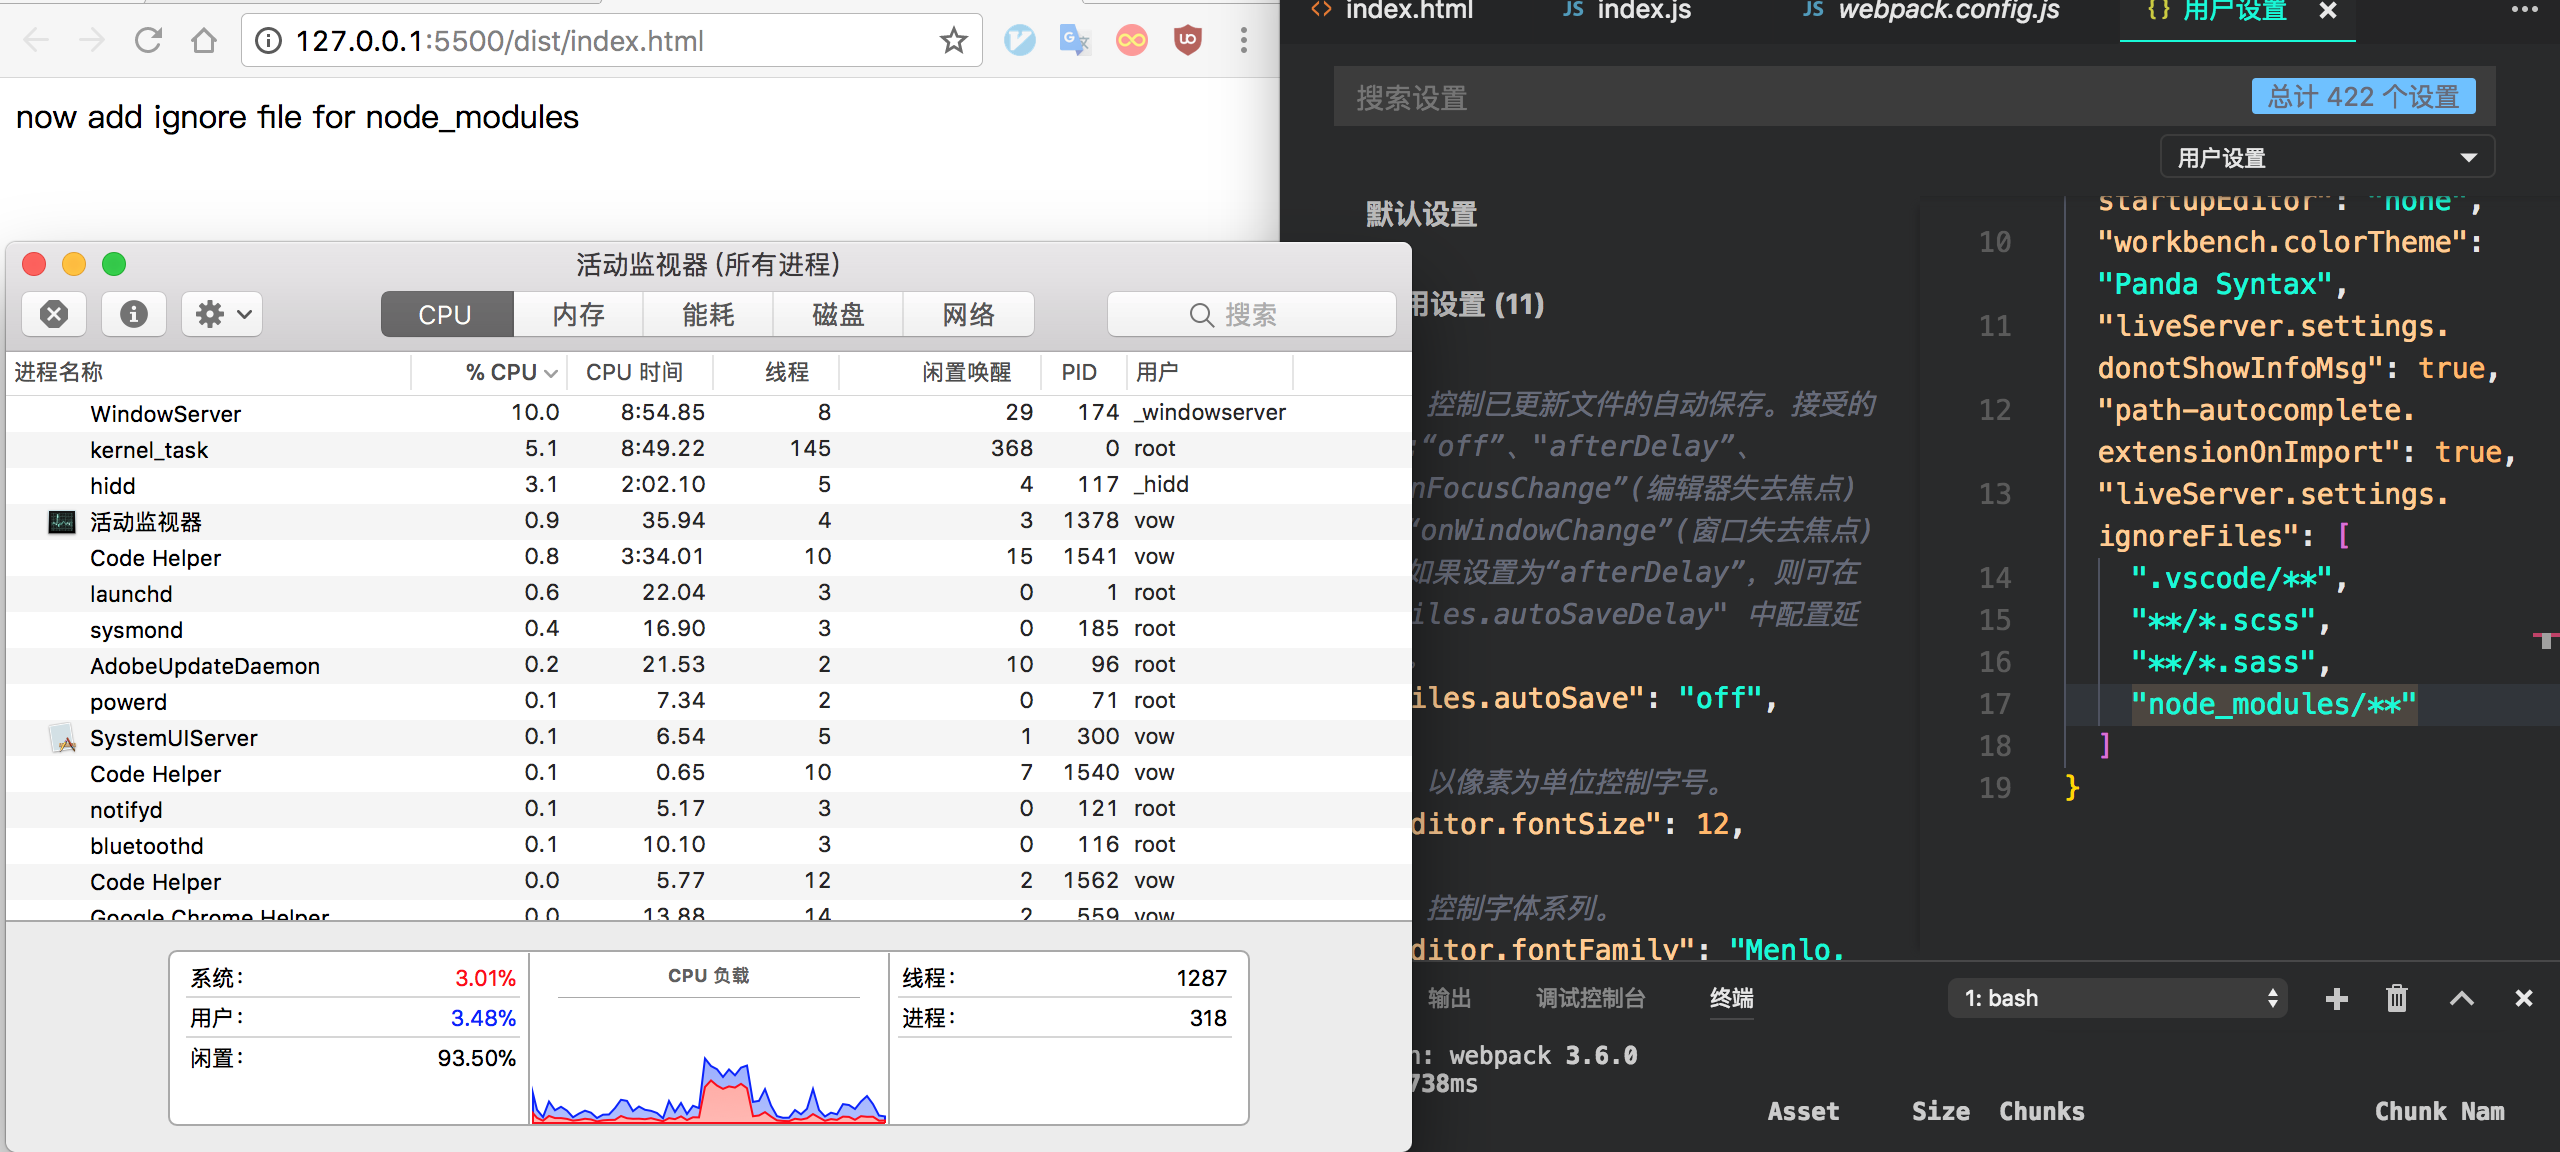Open the webpack.config.js editor tab
Screen dimensions: 2560x1152
[x=1947, y=12]
